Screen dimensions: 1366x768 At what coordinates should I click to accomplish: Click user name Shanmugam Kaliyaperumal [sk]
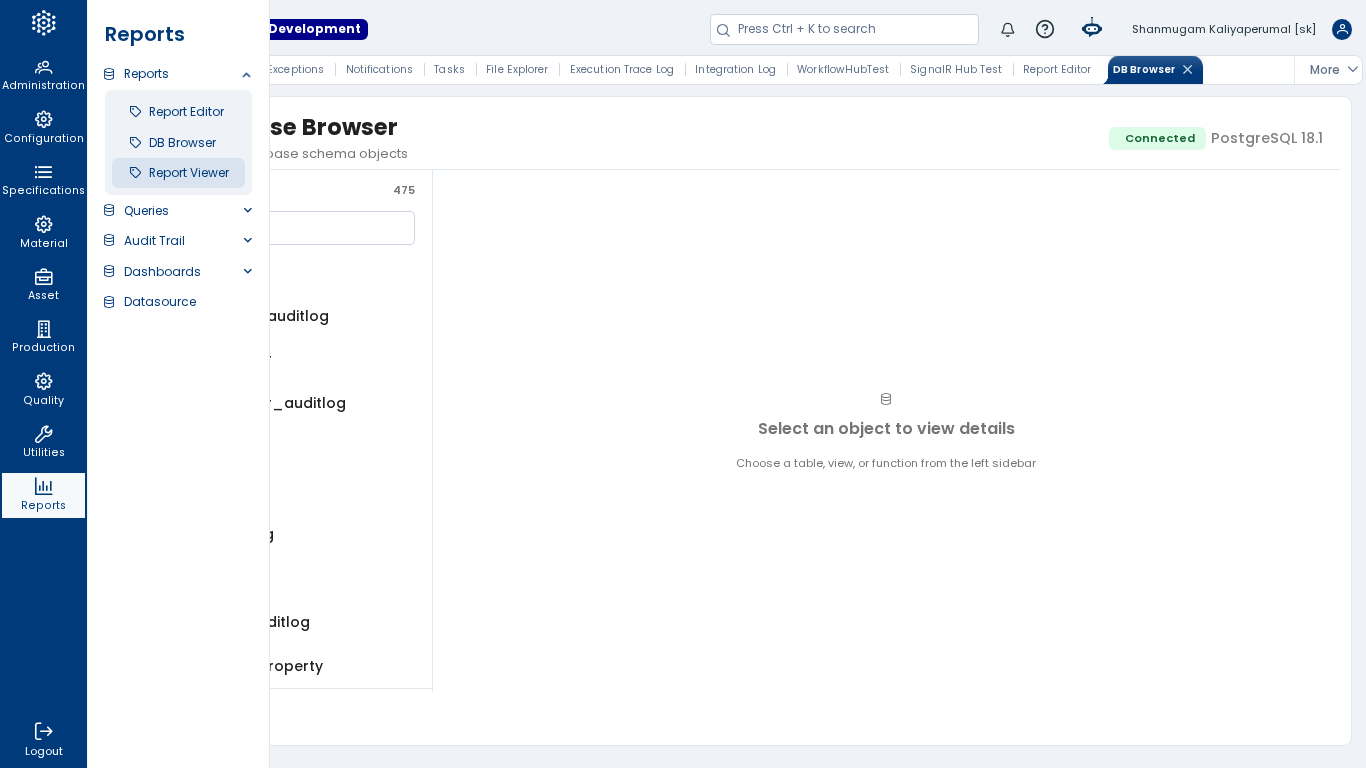(x=1224, y=30)
